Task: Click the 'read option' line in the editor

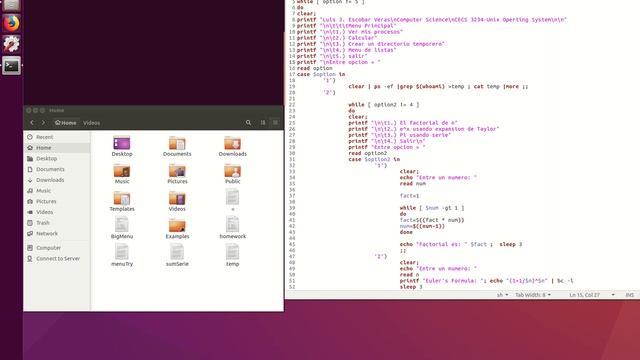Action: (x=314, y=68)
